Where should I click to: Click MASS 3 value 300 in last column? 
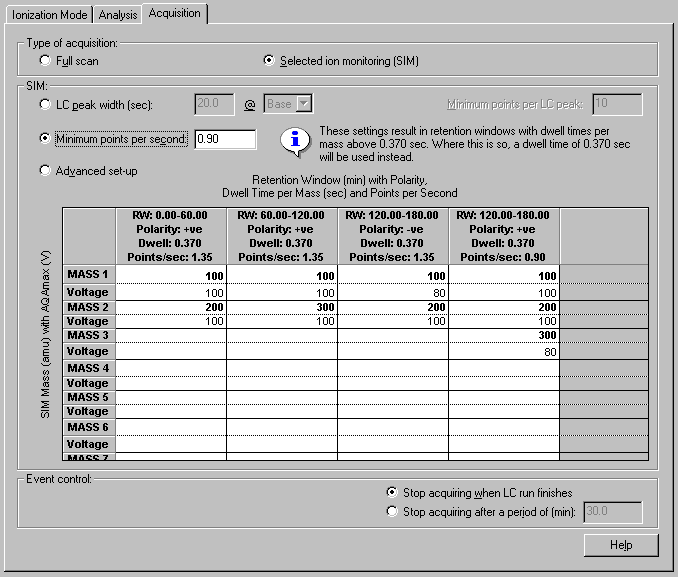coord(504,336)
